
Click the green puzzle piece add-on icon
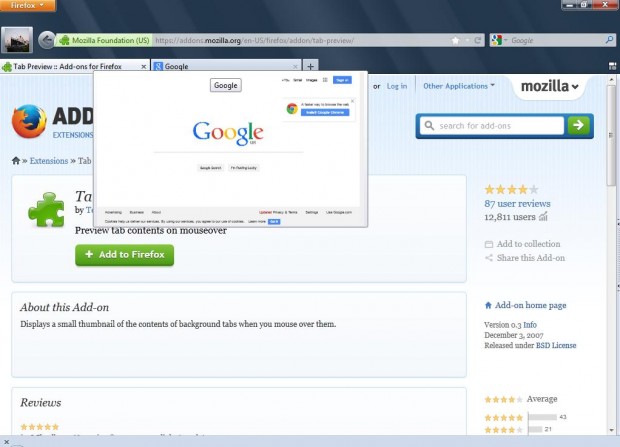point(46,210)
